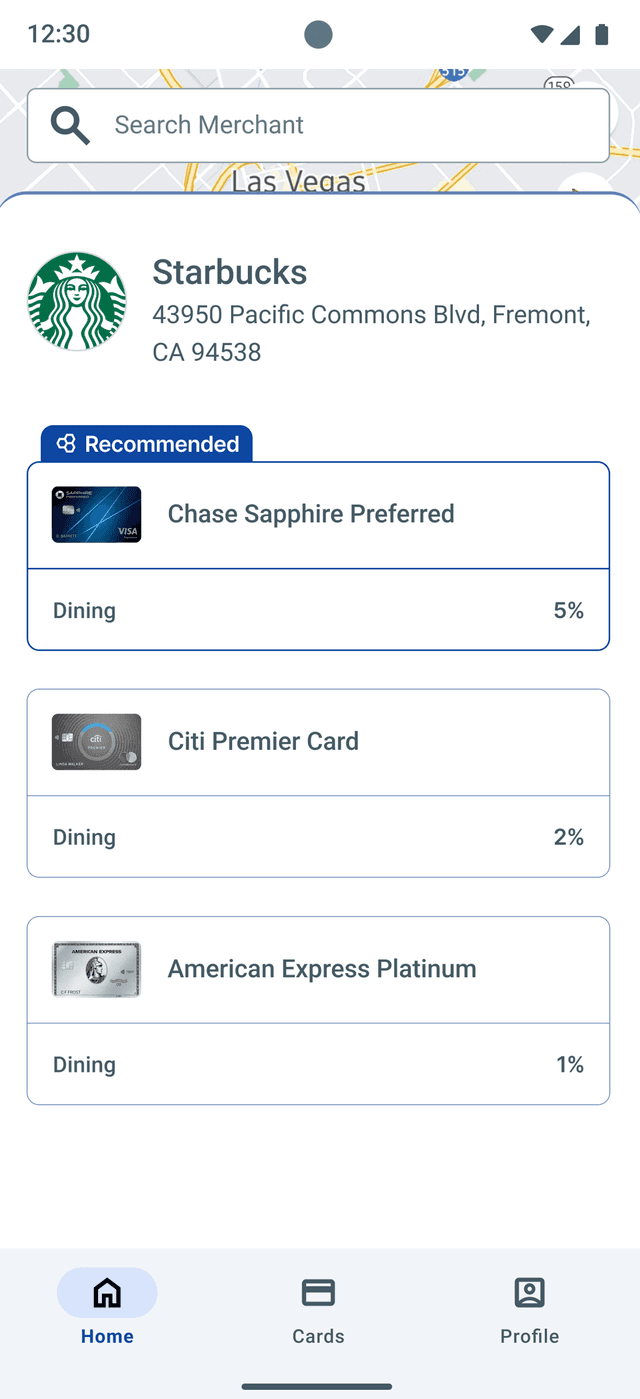Tap the Citi Dining 2% reward row
Screen dimensions: 640x1399
tap(318, 837)
